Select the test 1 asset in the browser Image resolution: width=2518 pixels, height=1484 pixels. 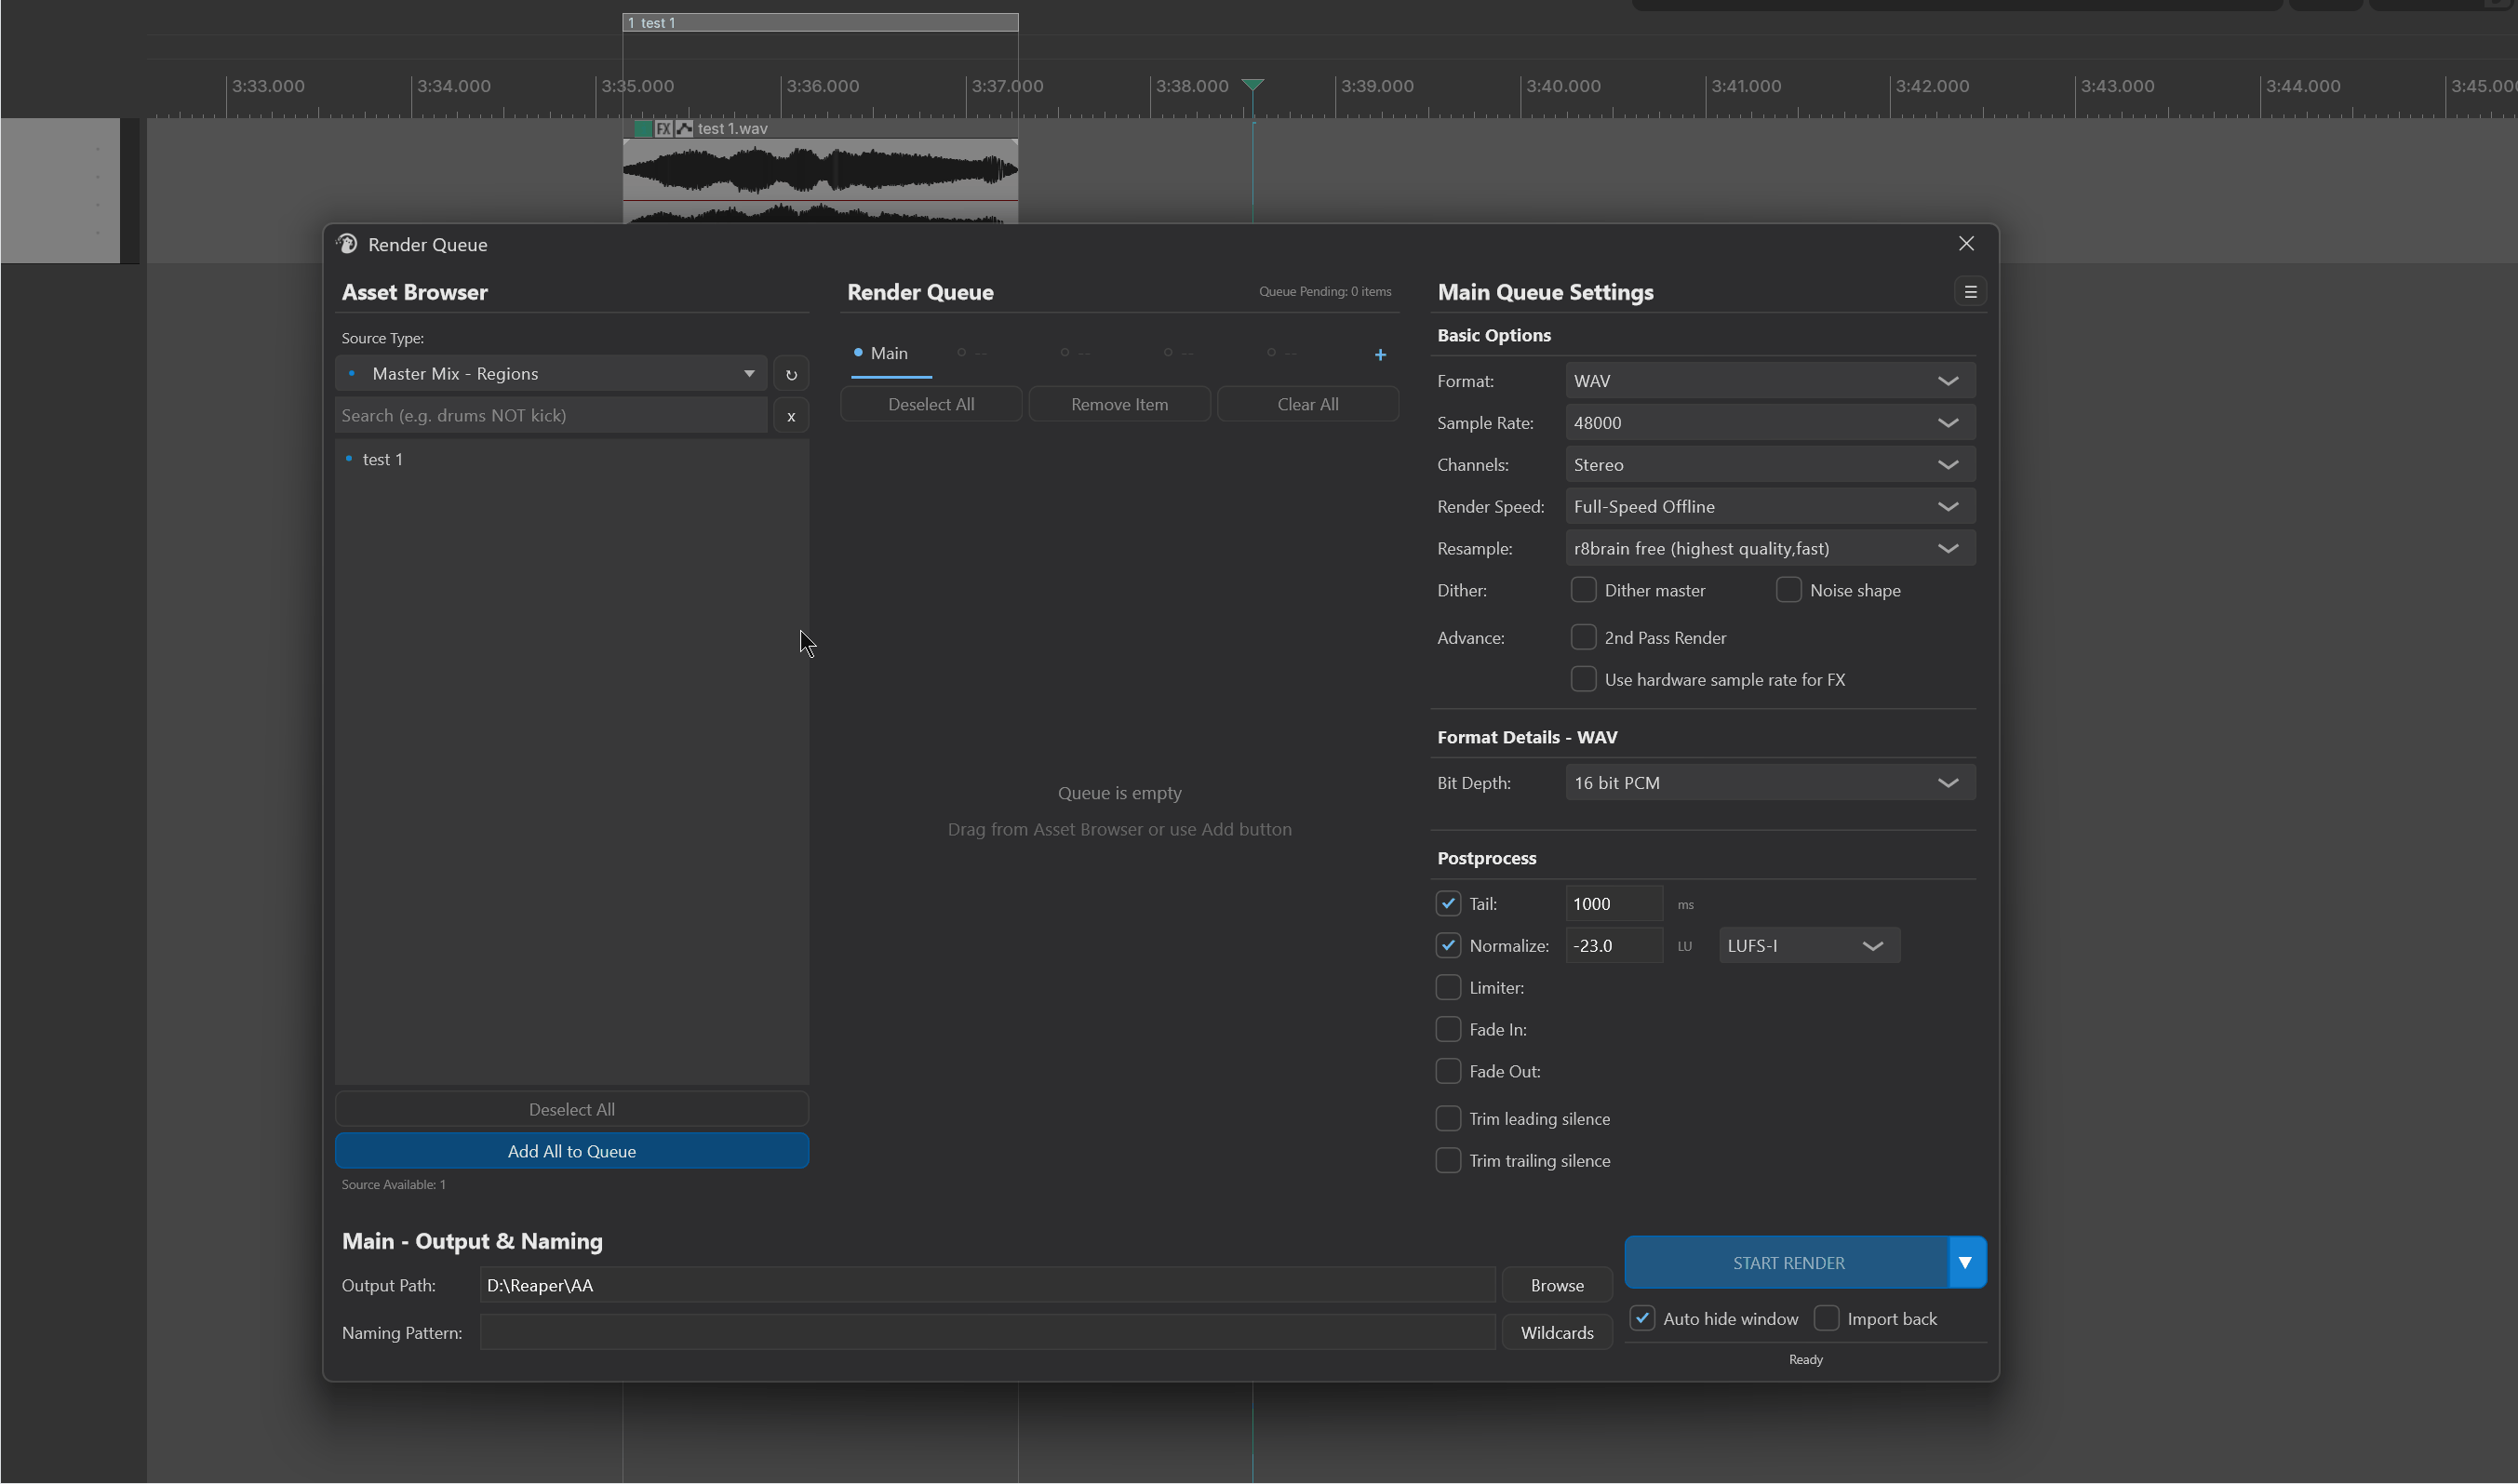point(572,460)
